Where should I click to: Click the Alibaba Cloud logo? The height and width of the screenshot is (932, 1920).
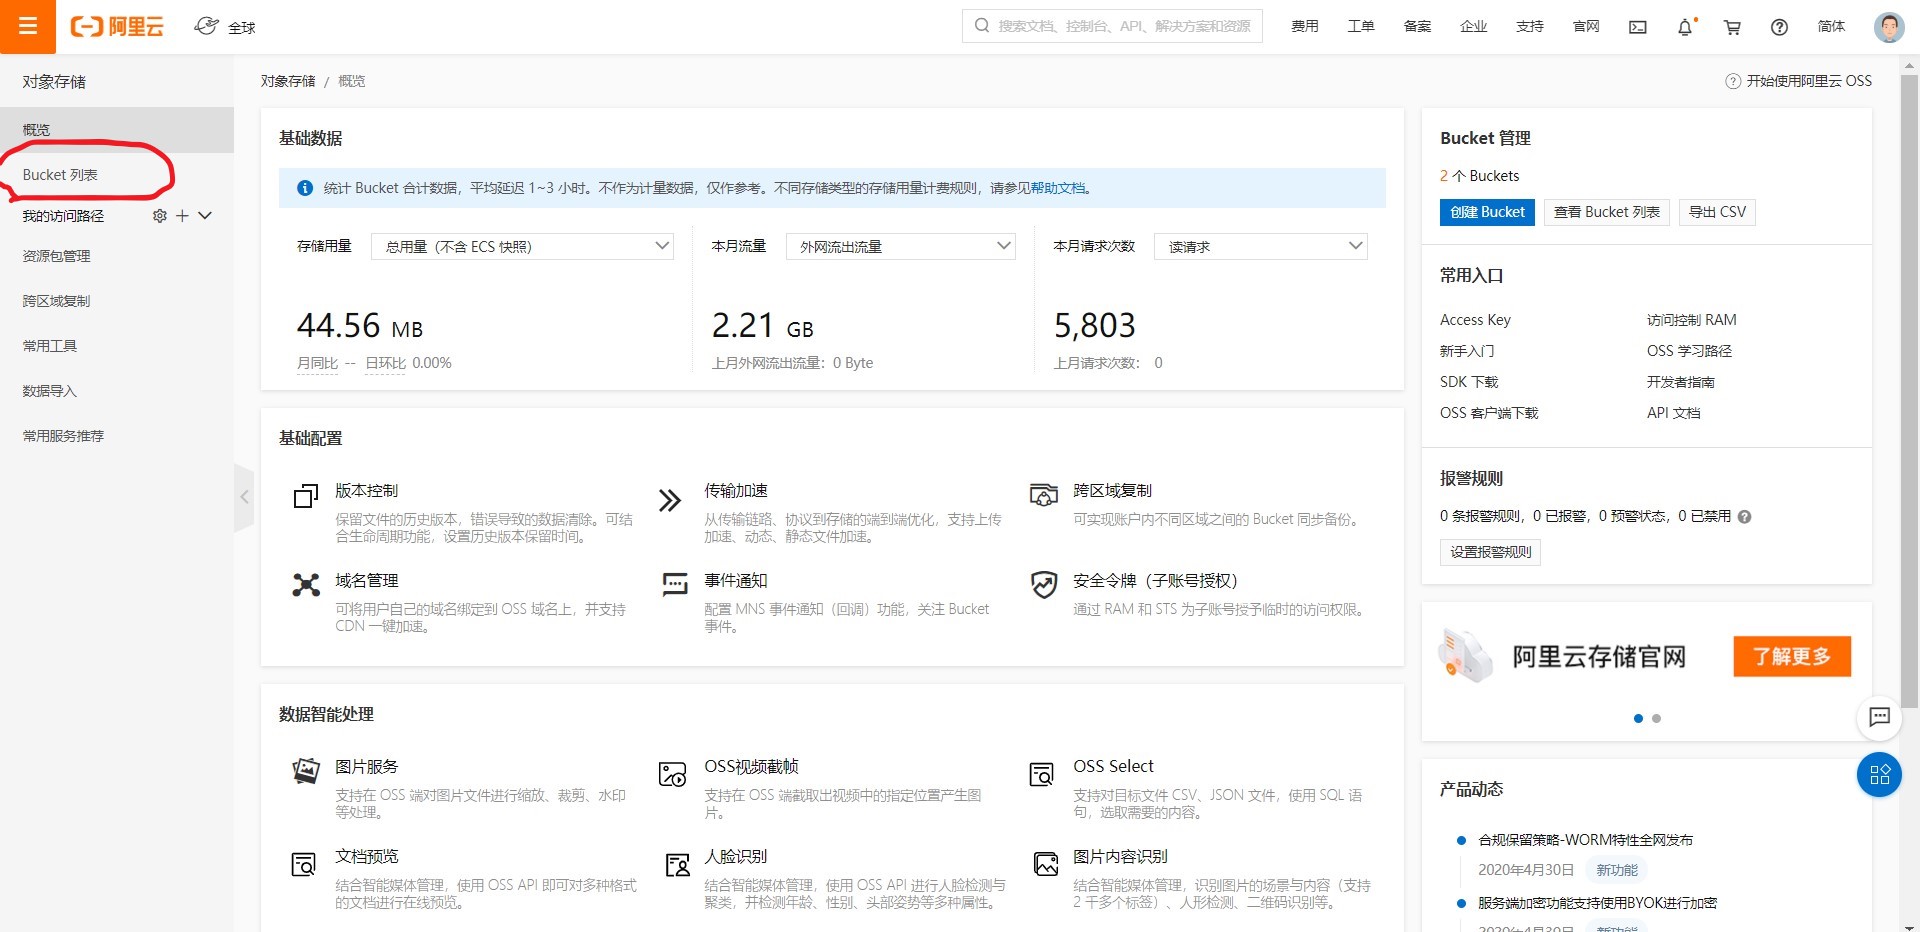pyautogui.click(x=117, y=26)
